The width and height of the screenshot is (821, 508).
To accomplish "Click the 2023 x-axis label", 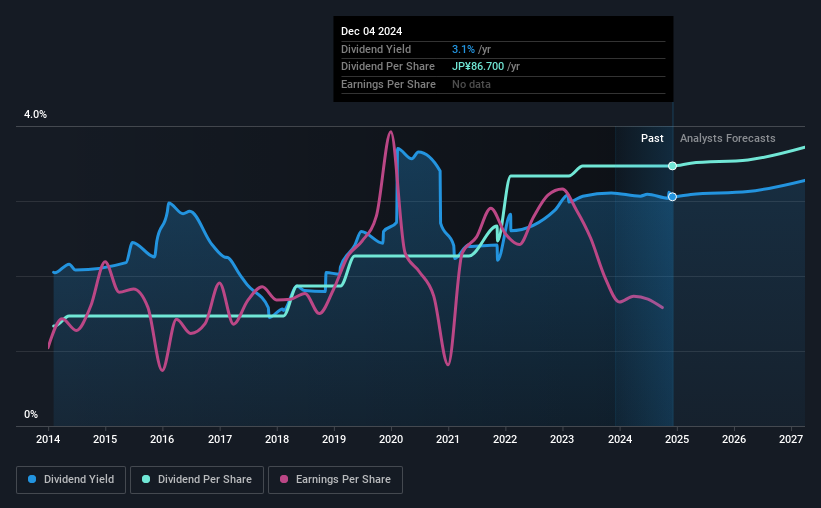I will [x=562, y=439].
